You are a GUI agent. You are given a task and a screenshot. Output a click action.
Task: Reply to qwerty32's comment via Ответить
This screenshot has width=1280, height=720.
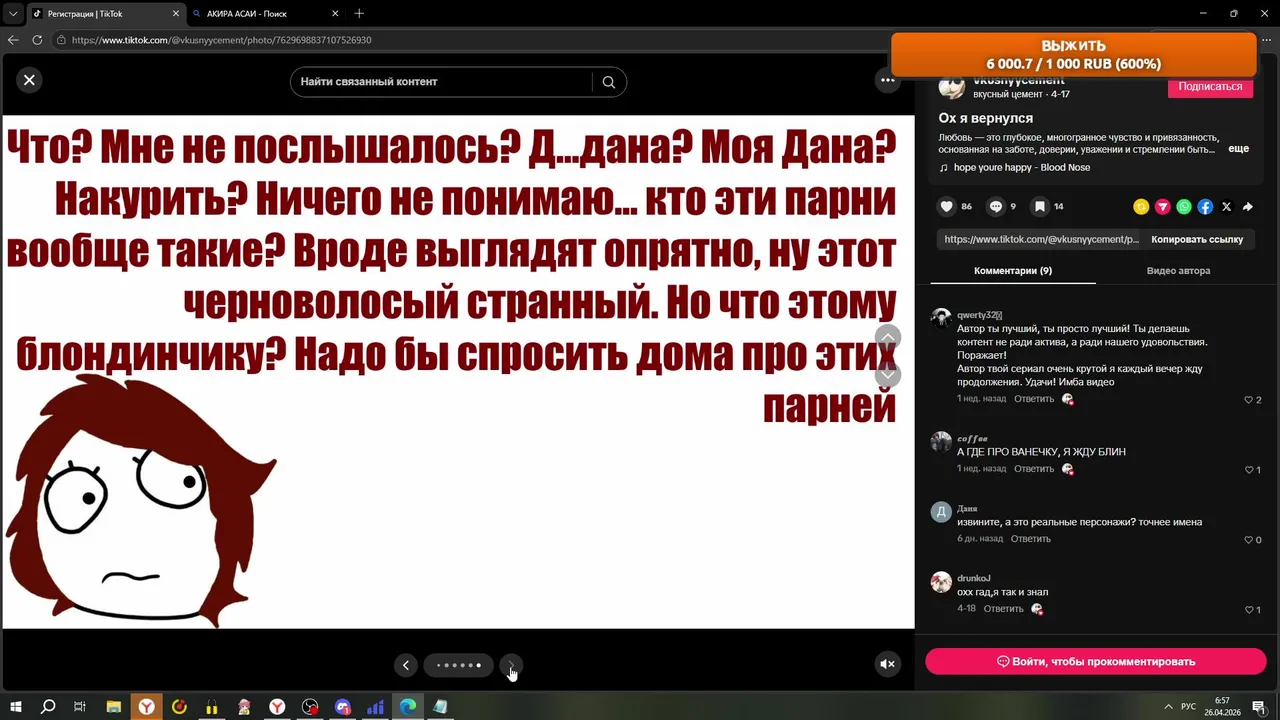[1034, 399]
